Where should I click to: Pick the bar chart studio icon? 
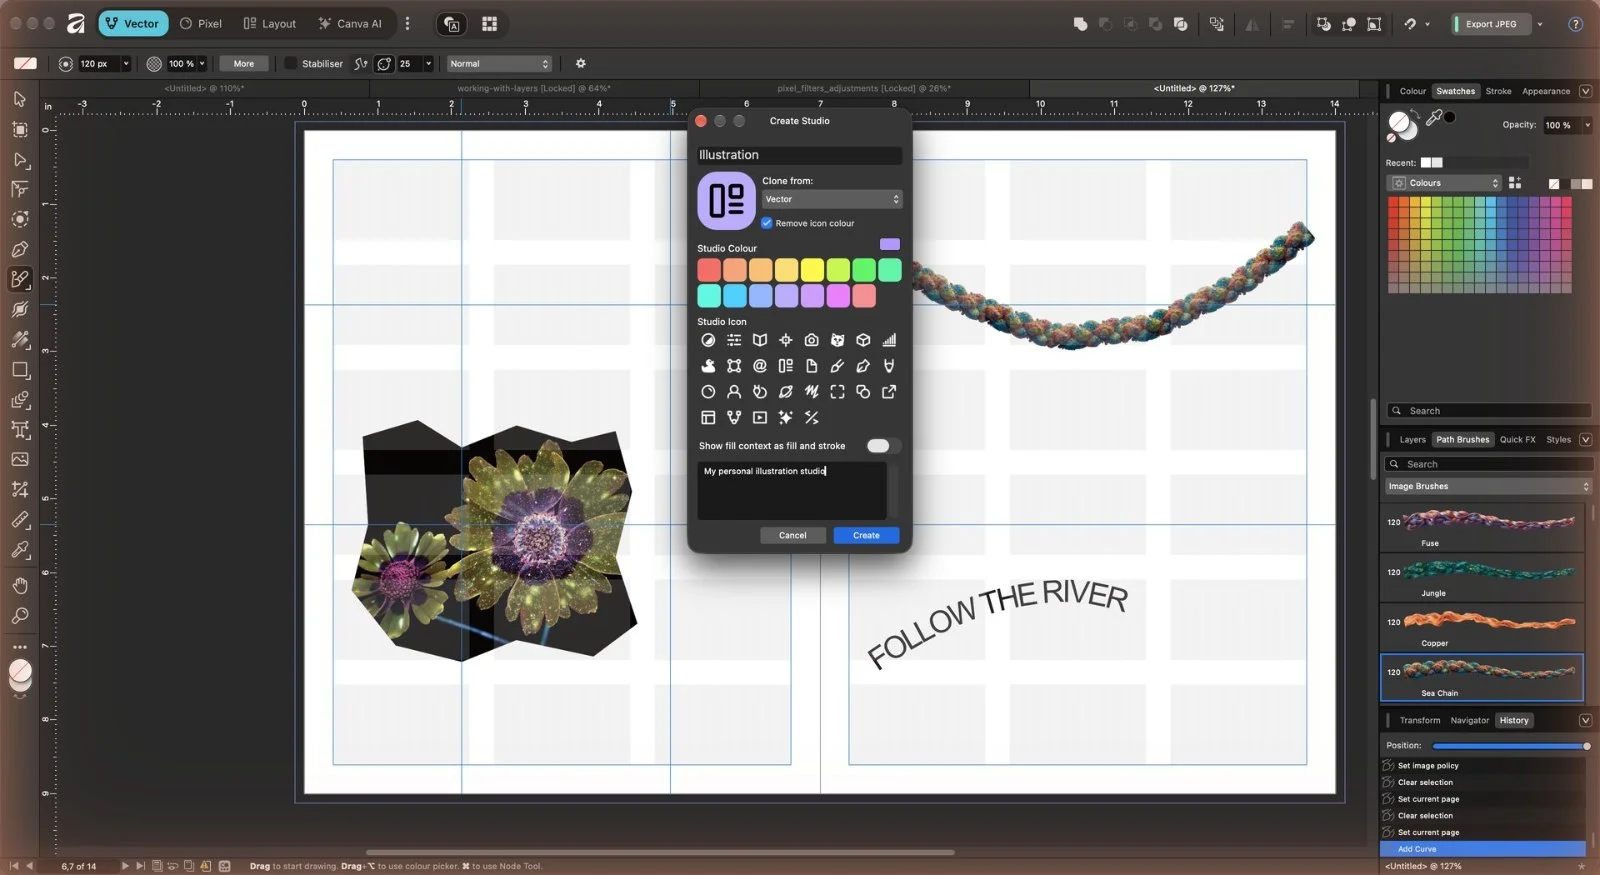(889, 340)
